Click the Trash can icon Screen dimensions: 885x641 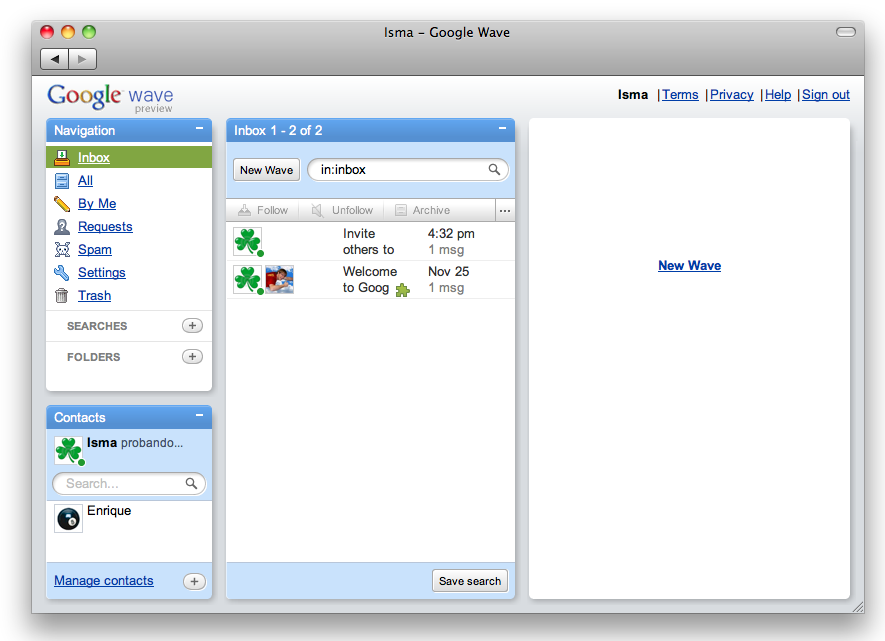[x=62, y=296]
